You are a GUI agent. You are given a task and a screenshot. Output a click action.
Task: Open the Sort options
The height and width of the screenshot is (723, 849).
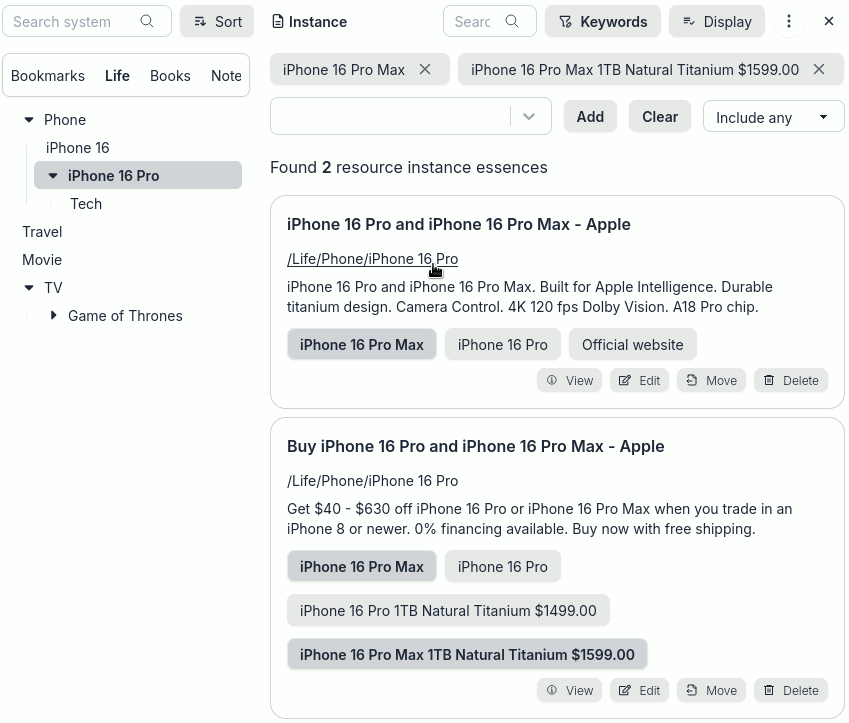(217, 21)
